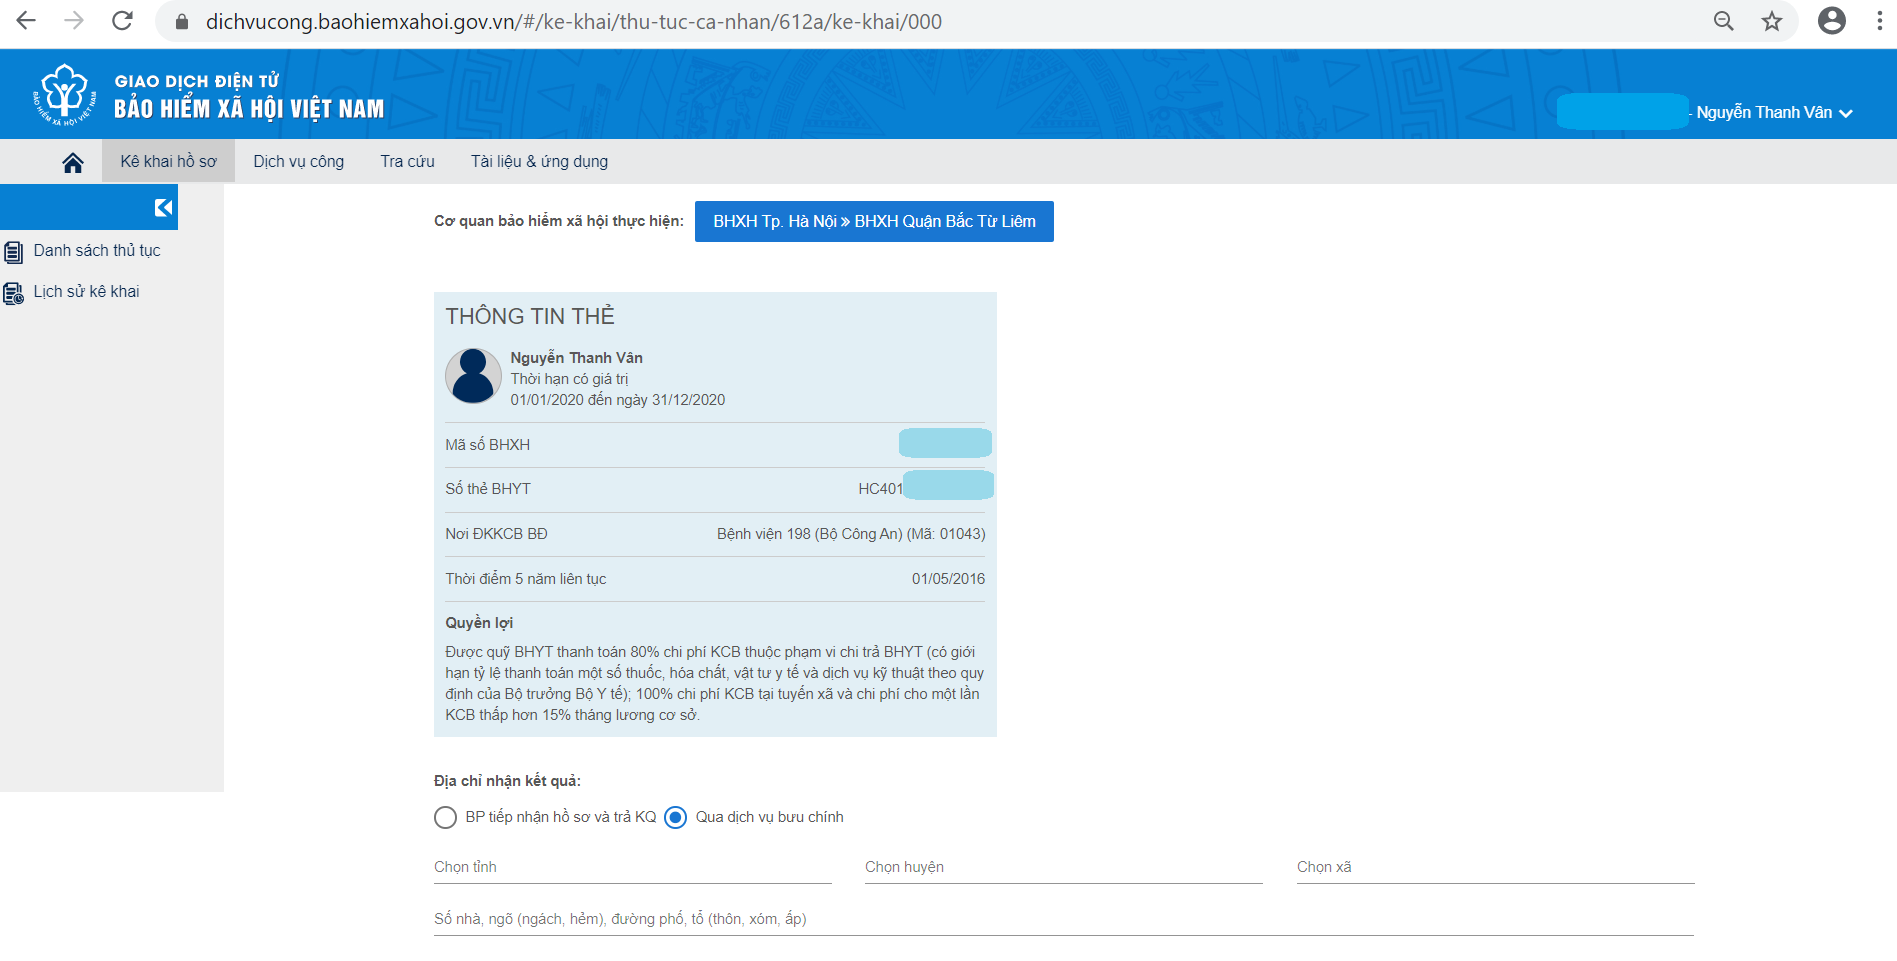Click the THÔNG TIN THẺ heading
Image resolution: width=1897 pixels, height=961 pixels.
530,316
